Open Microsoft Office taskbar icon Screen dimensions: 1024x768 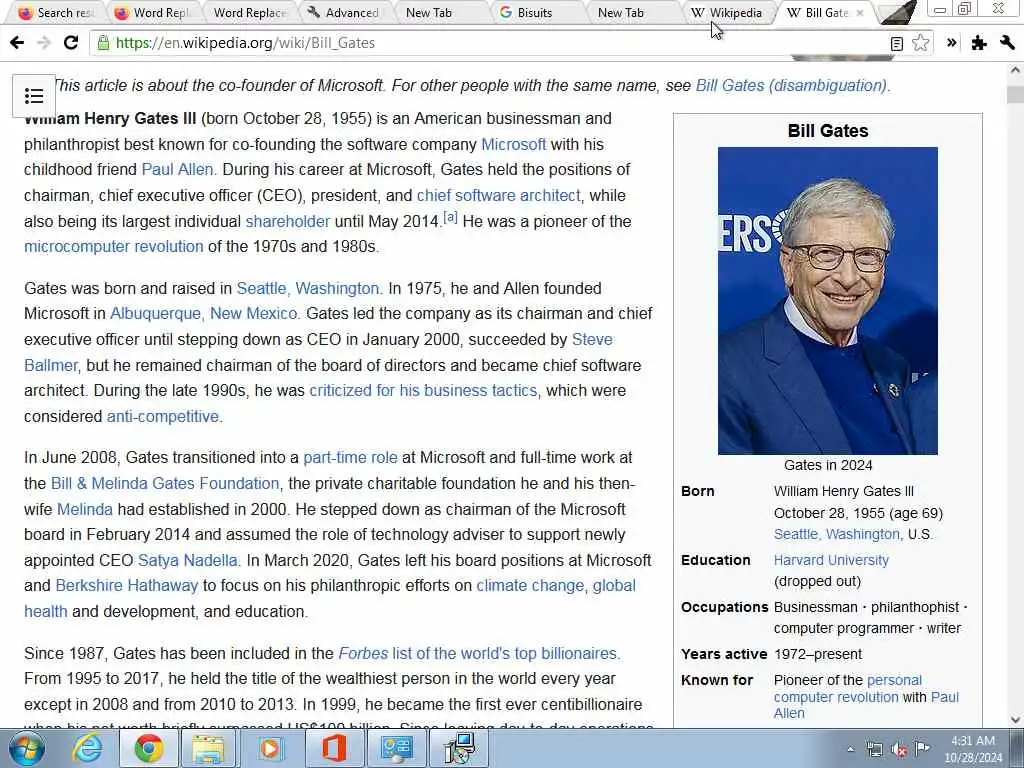[333, 748]
